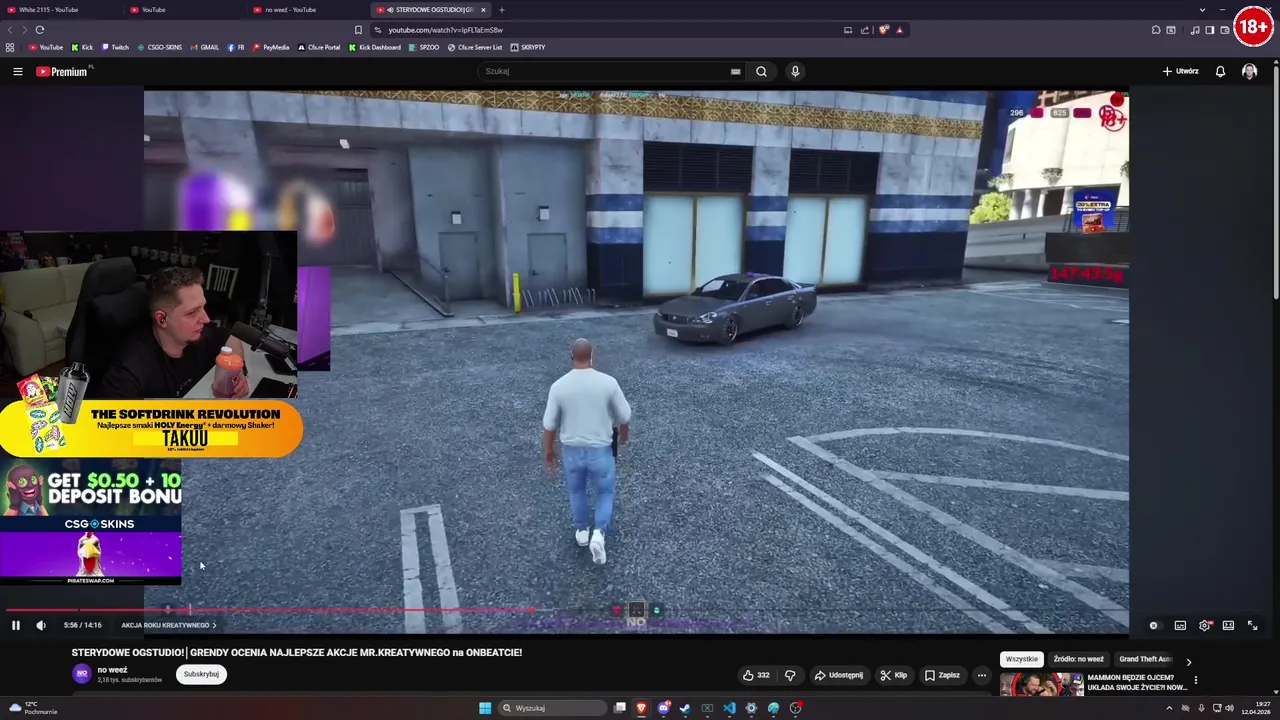Open the Kick bookmark
Viewport: 1280px width, 720px height.
82,47
